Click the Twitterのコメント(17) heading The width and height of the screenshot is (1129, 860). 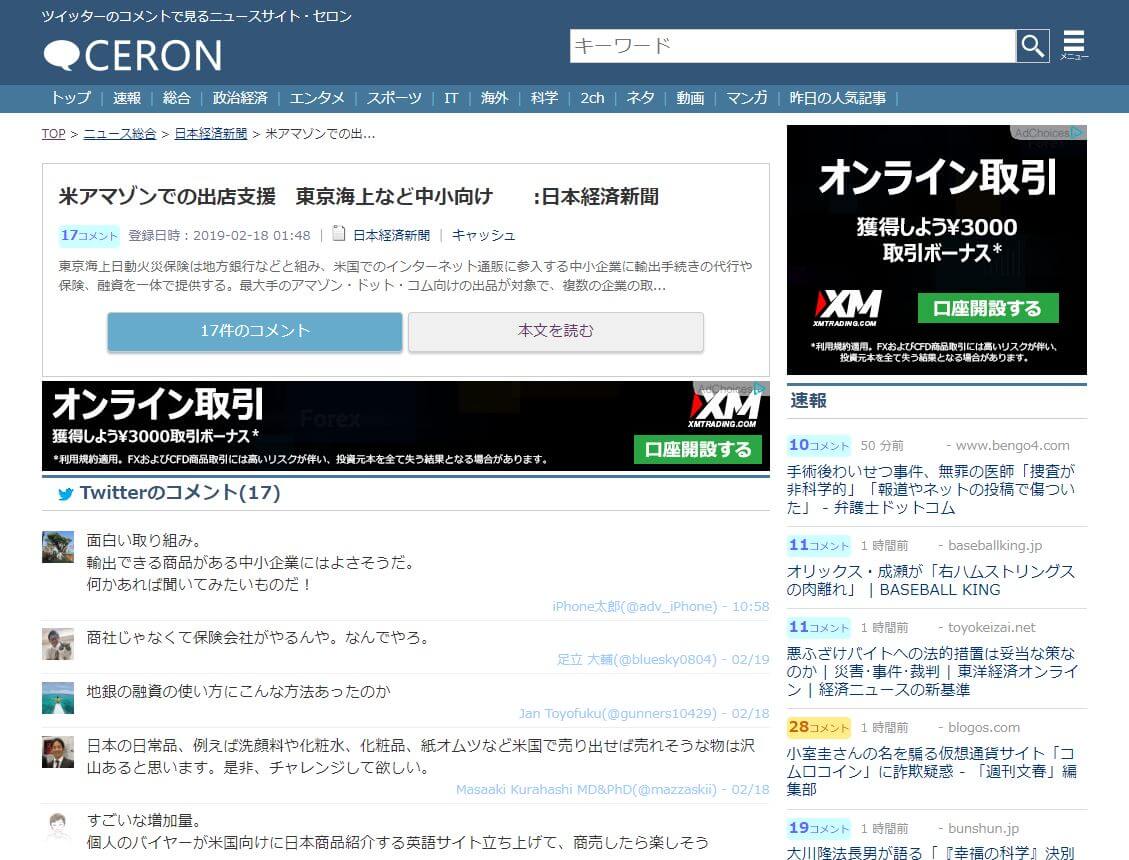pyautogui.click(x=180, y=493)
